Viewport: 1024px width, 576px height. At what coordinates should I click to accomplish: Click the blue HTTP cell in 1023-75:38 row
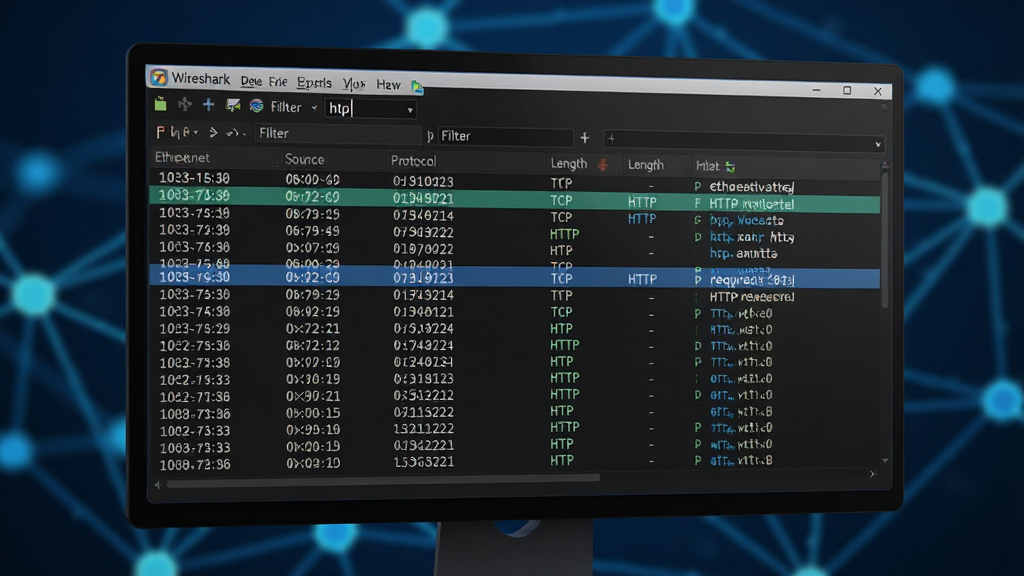tap(641, 219)
